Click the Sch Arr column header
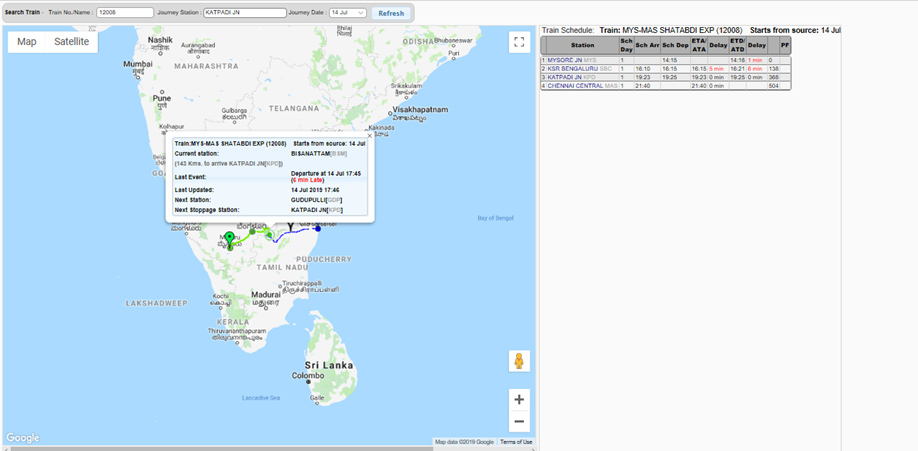This screenshot has width=918, height=451. (x=648, y=45)
